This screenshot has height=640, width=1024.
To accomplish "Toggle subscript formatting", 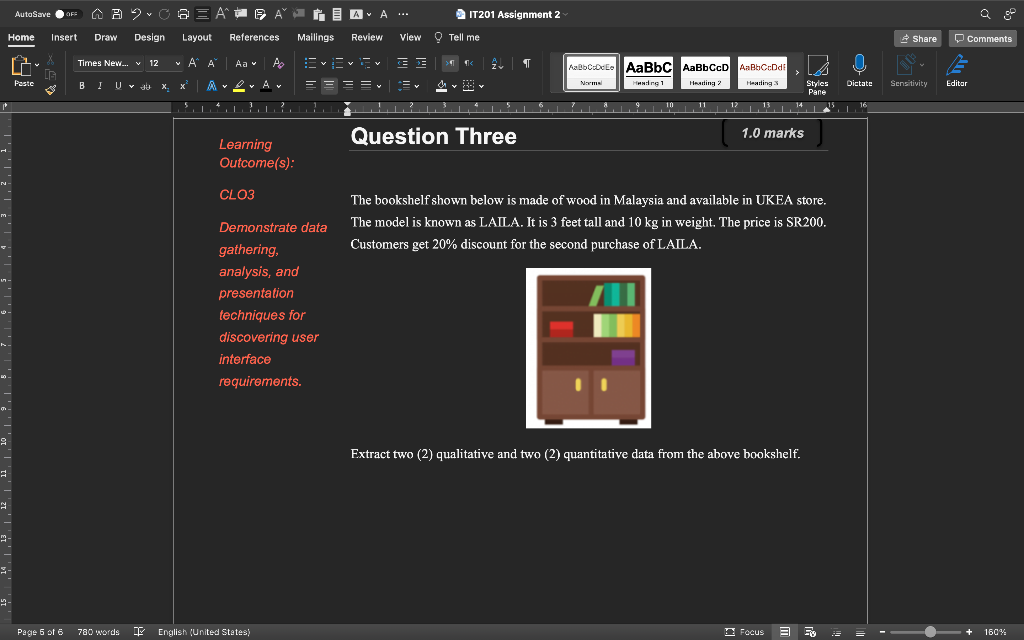I will pyautogui.click(x=164, y=86).
